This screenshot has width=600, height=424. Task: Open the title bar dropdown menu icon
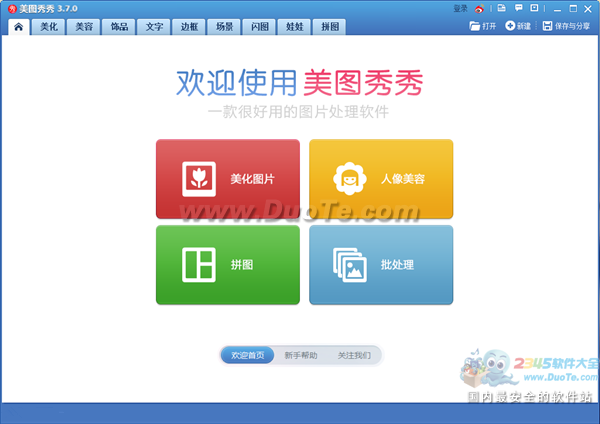pos(535,8)
